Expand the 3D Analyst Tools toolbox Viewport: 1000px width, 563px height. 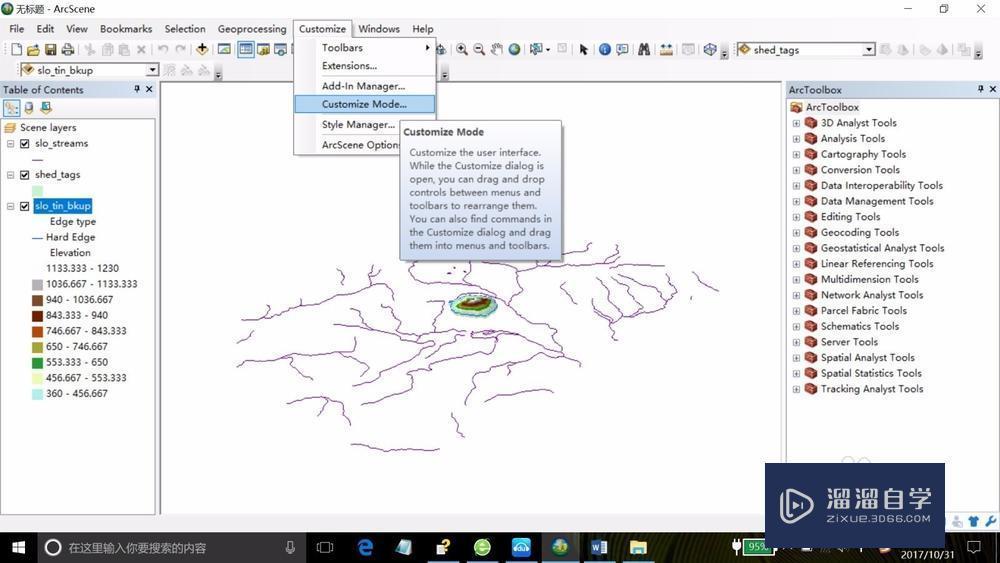(796, 123)
